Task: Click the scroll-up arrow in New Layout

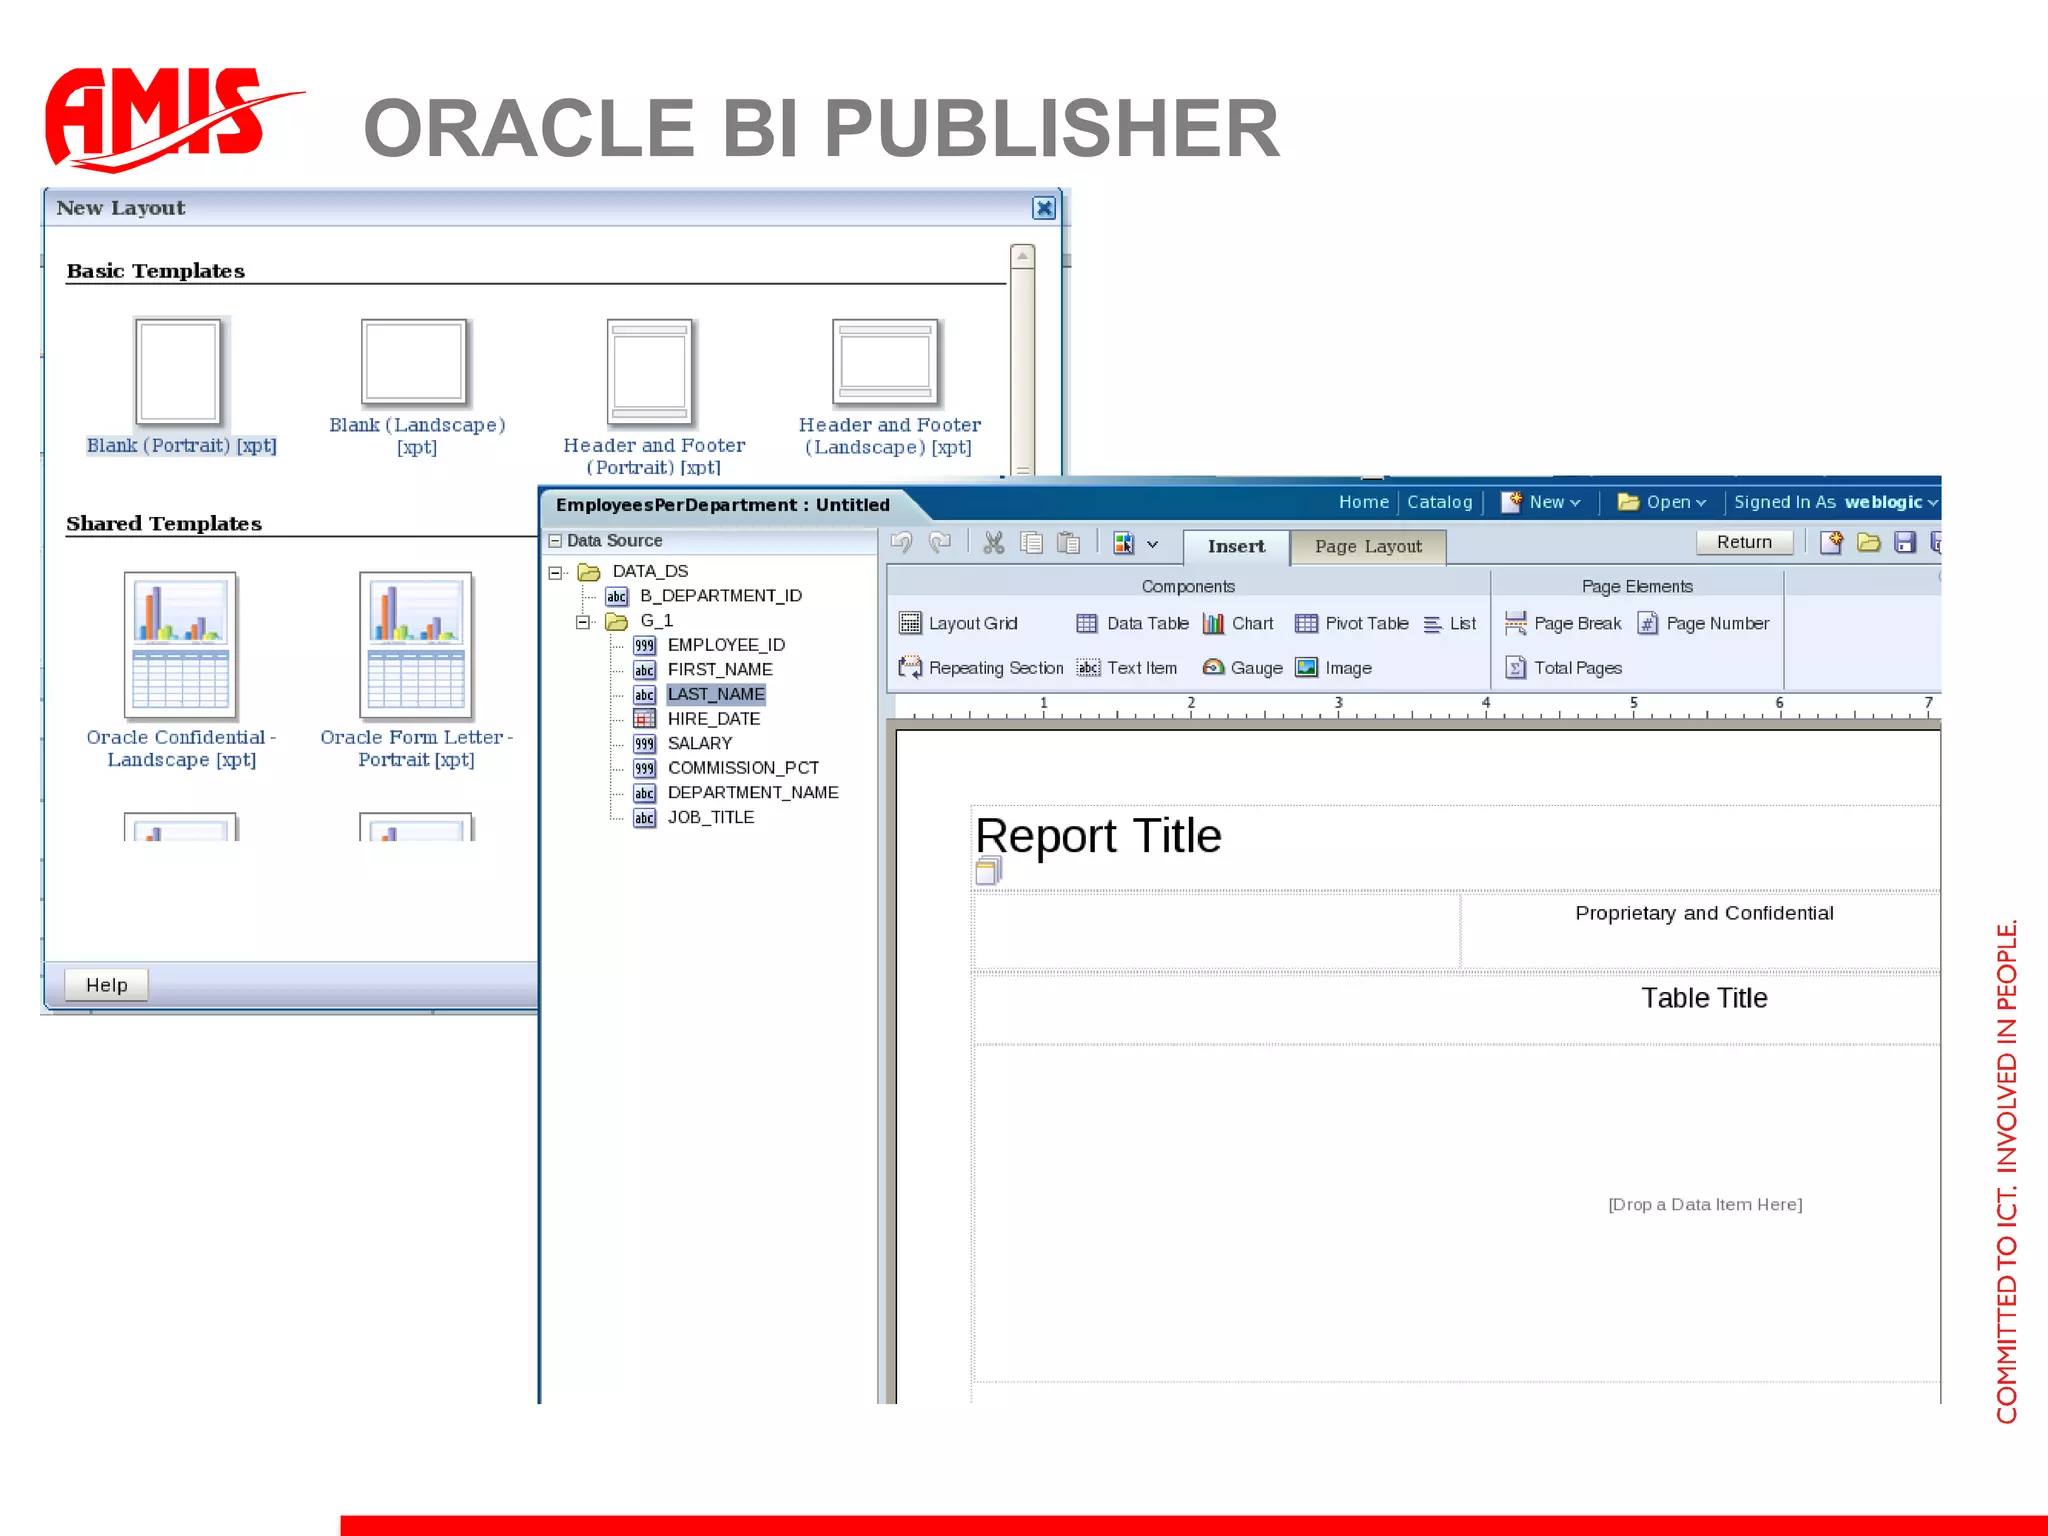Action: point(1022,257)
